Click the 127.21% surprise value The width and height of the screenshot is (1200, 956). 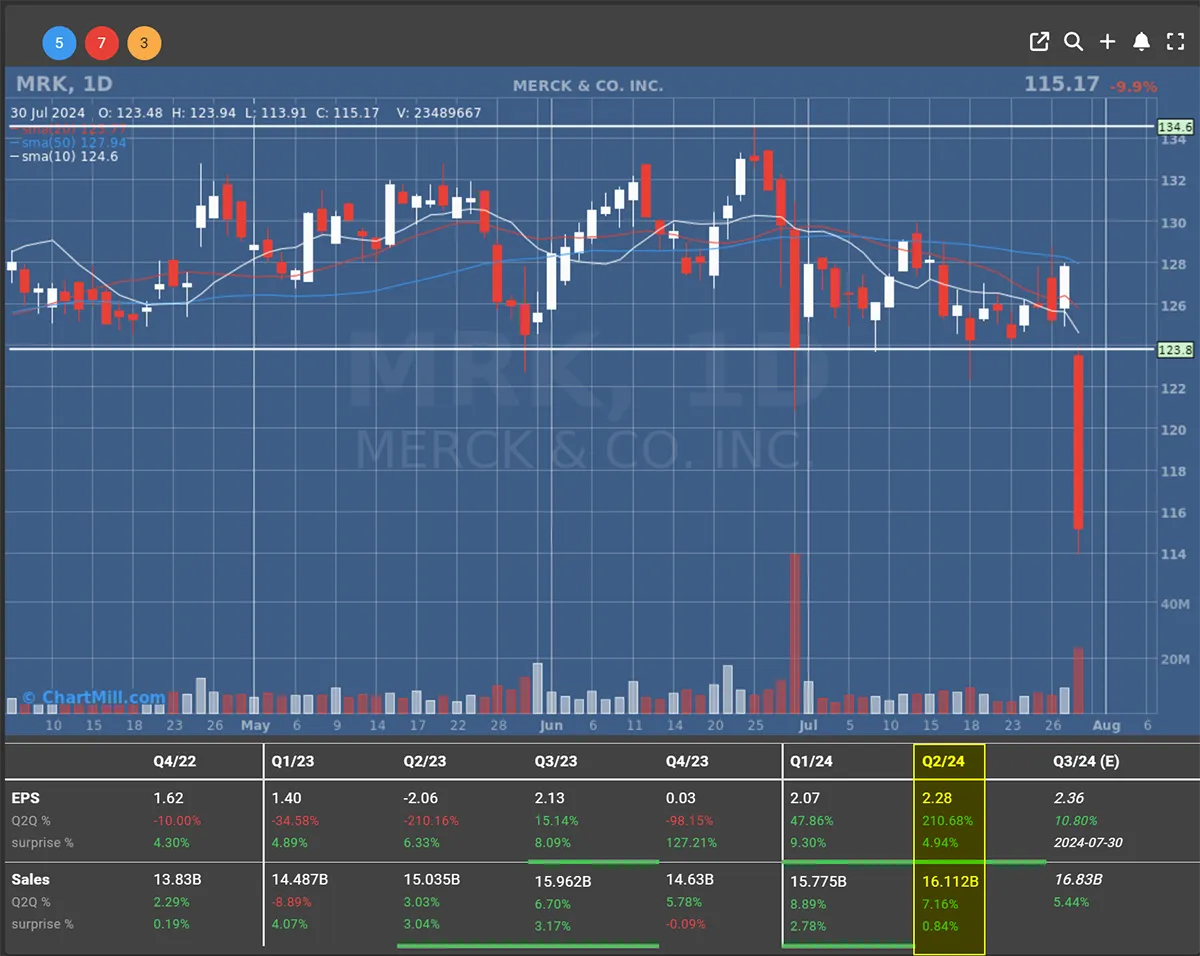(x=689, y=842)
